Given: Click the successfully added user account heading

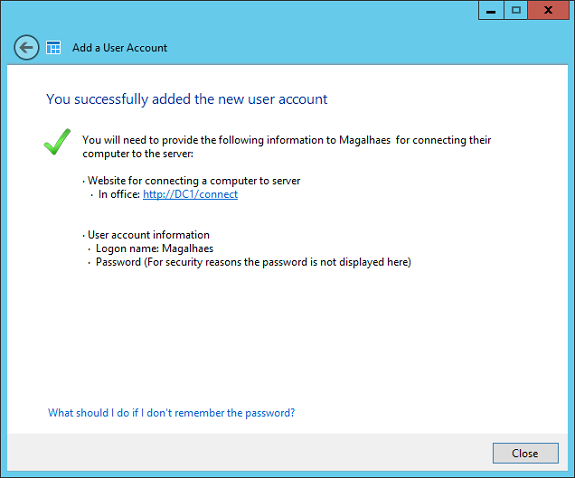Looking at the screenshot, I should [187, 99].
